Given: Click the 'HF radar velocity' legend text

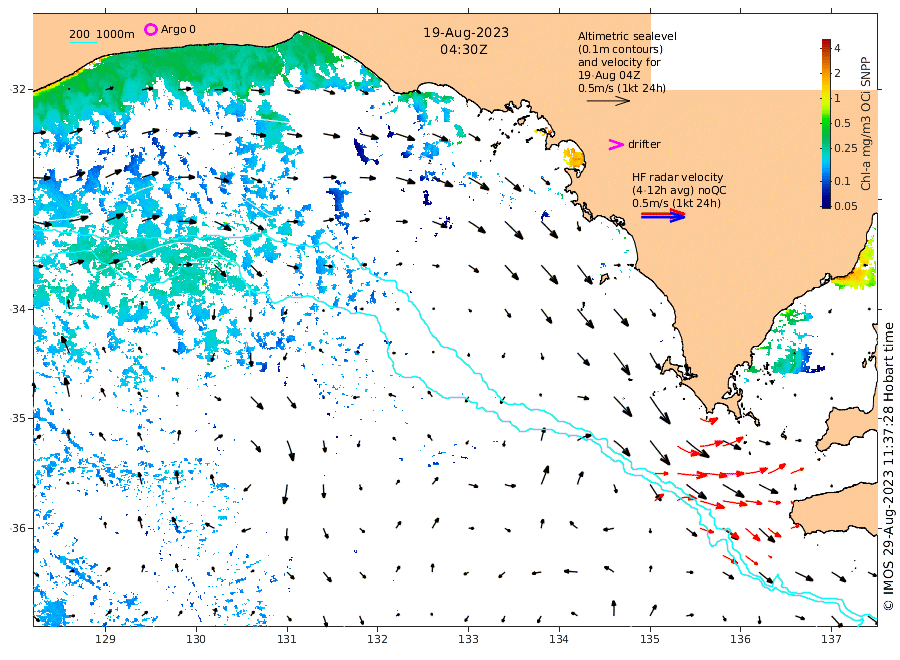Looking at the screenshot, I should point(677,177).
